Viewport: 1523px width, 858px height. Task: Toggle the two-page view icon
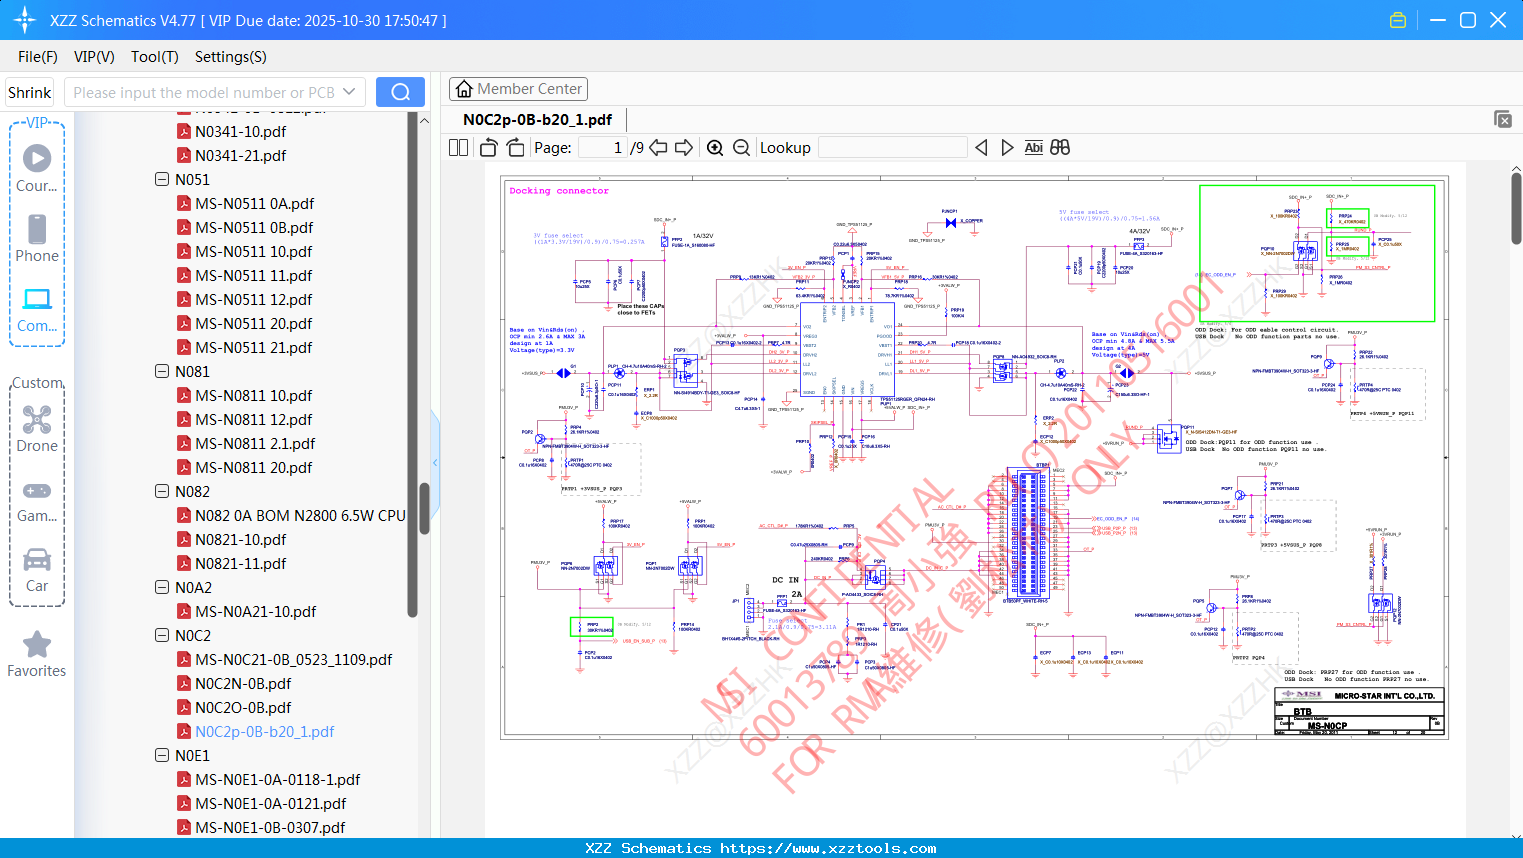[x=458, y=147]
